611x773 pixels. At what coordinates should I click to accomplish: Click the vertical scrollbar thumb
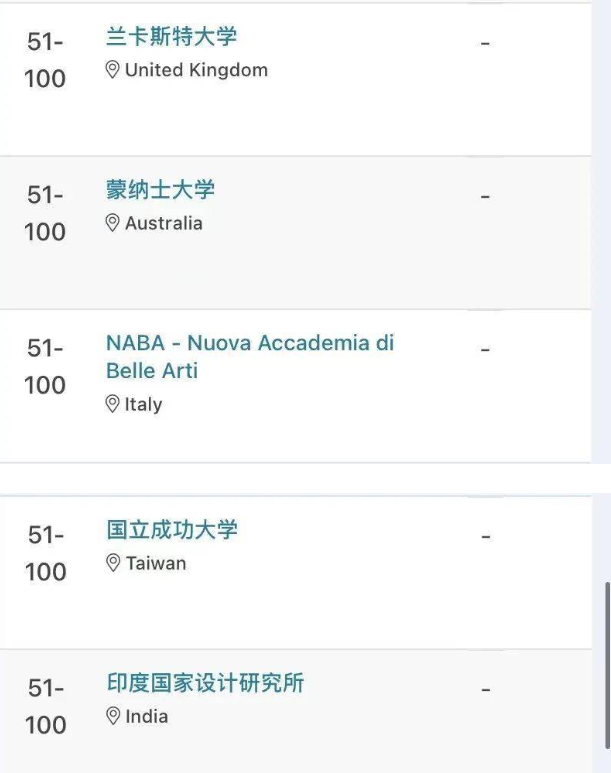pyautogui.click(x=608, y=666)
